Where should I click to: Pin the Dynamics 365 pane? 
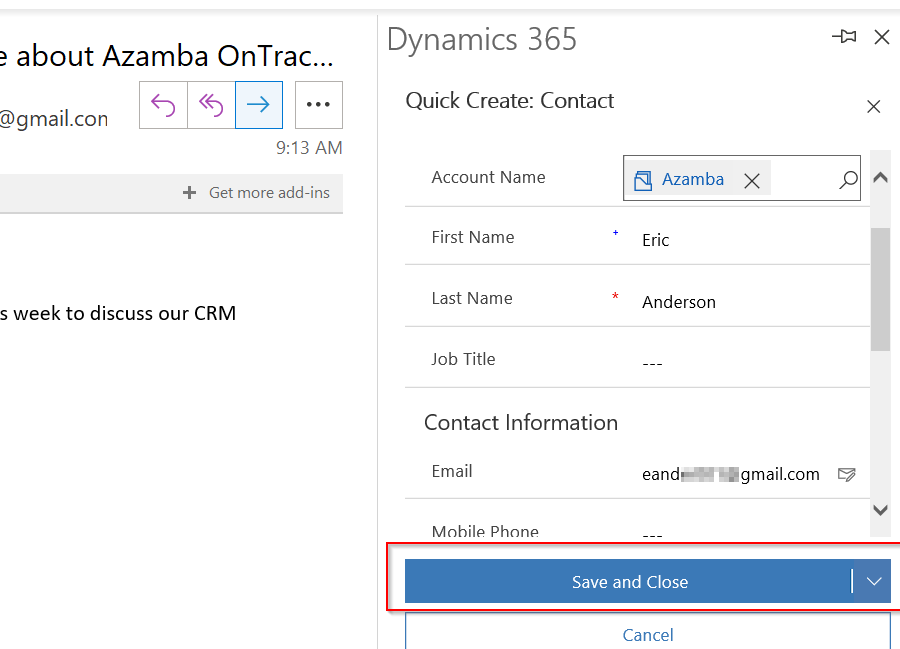844,37
